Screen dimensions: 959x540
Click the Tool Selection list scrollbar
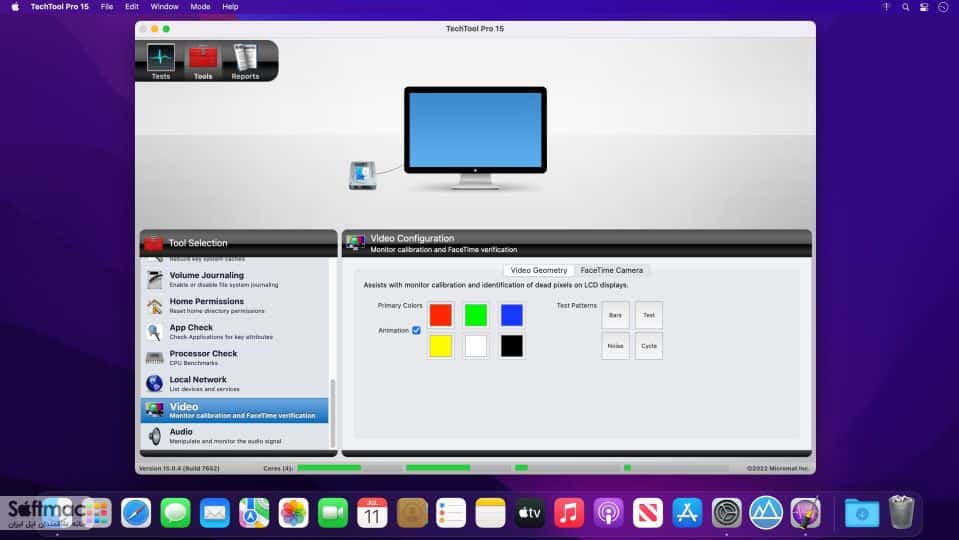(333, 413)
